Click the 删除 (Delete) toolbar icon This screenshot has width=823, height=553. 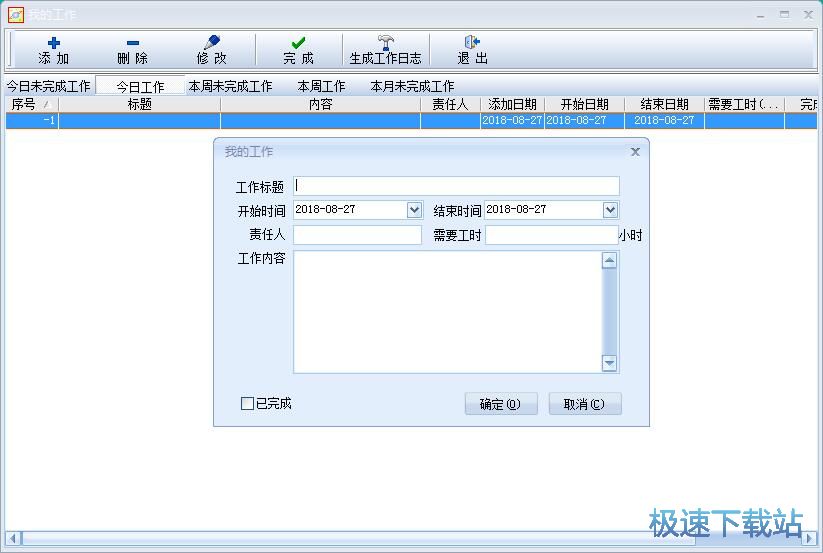133,42
